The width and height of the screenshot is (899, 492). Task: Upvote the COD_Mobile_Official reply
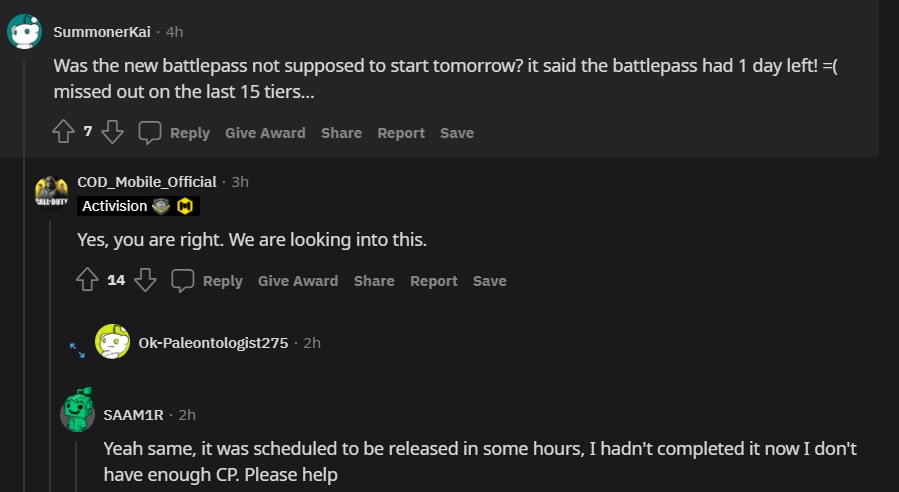point(87,280)
